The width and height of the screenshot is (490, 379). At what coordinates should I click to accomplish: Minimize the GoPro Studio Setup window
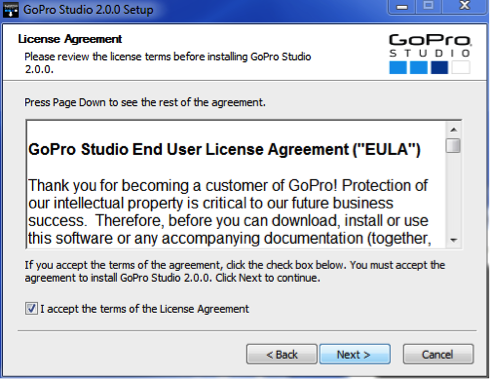tap(402, 7)
